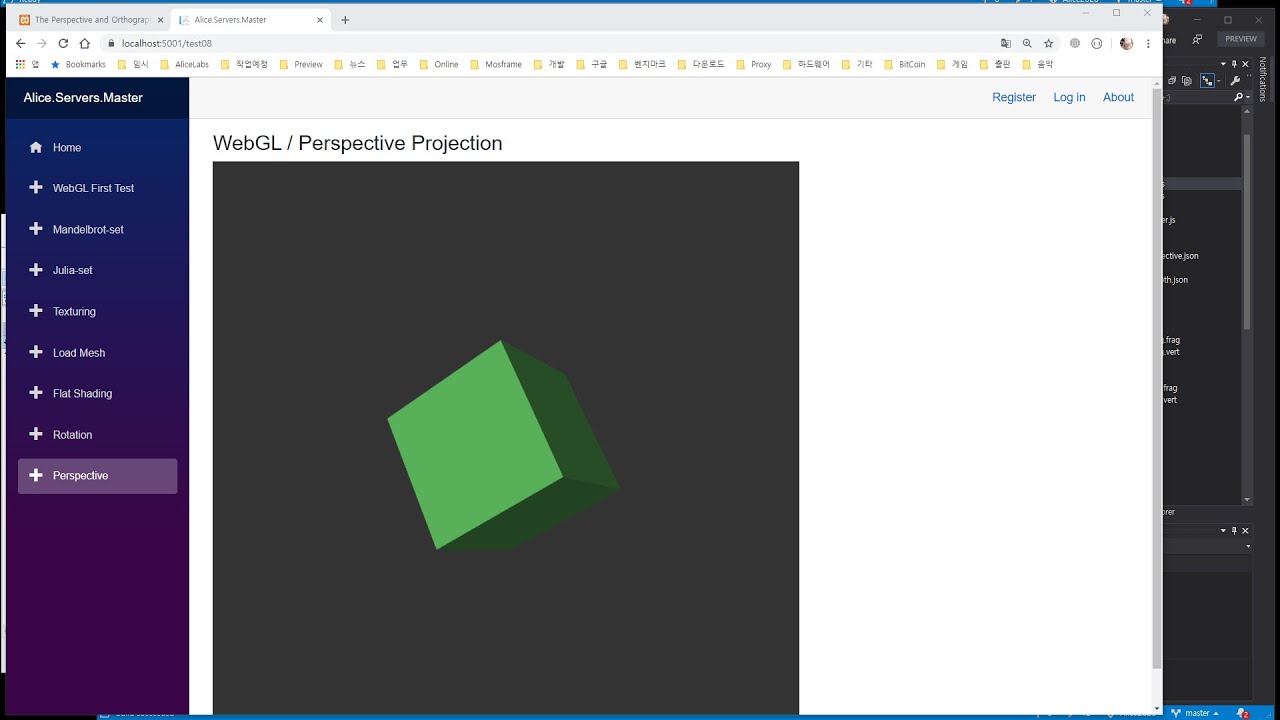The width and height of the screenshot is (1280, 720).
Task: Click the Solution Explorer search dropdown arrow
Action: coord(1248,97)
